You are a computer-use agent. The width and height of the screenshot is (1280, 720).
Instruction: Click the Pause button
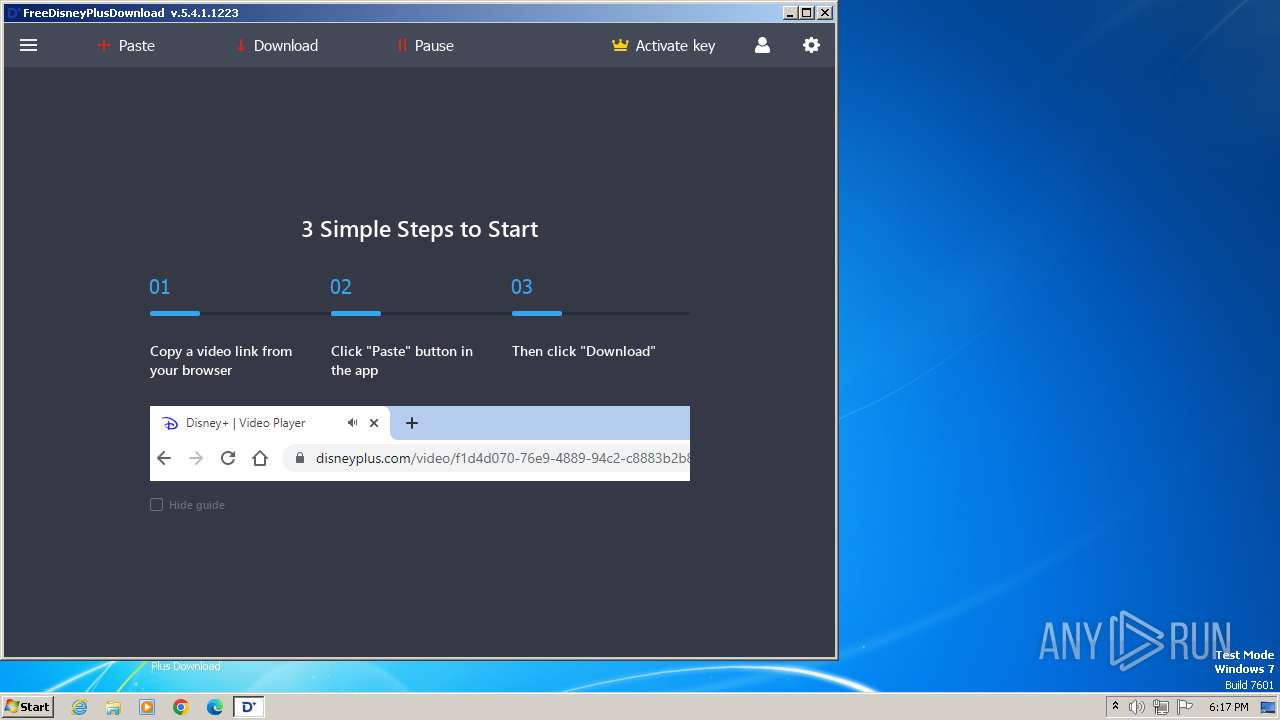[x=425, y=45]
